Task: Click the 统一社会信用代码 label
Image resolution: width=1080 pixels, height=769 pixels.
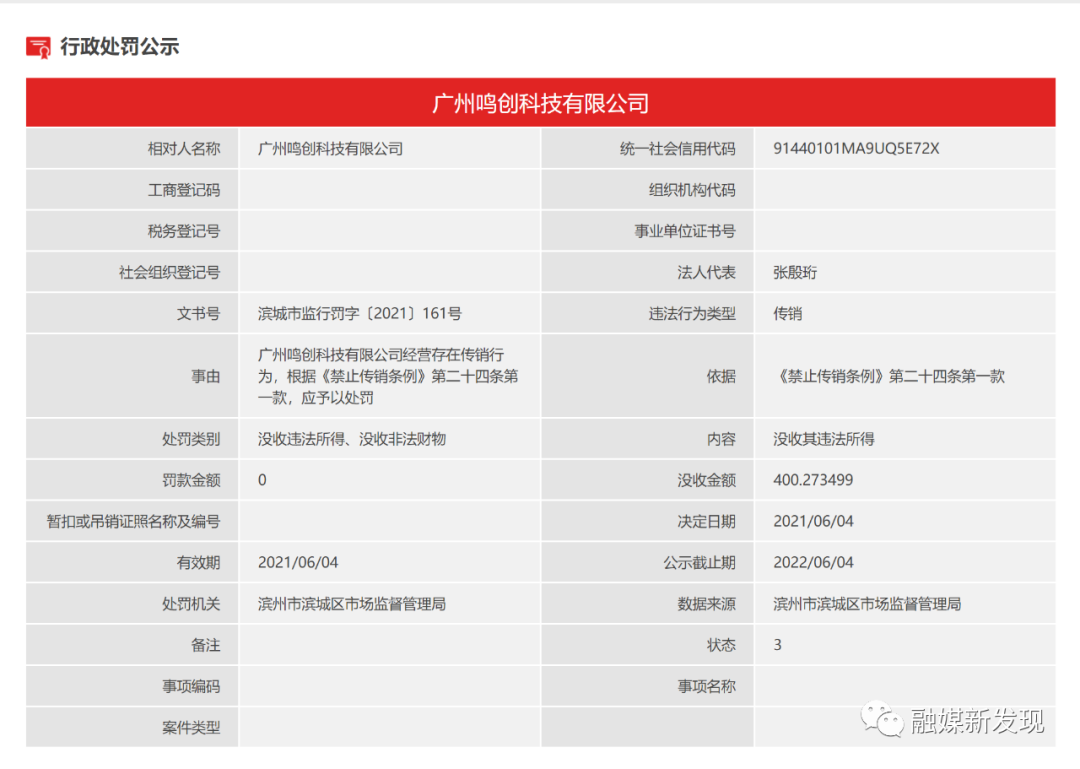Action: pos(677,149)
